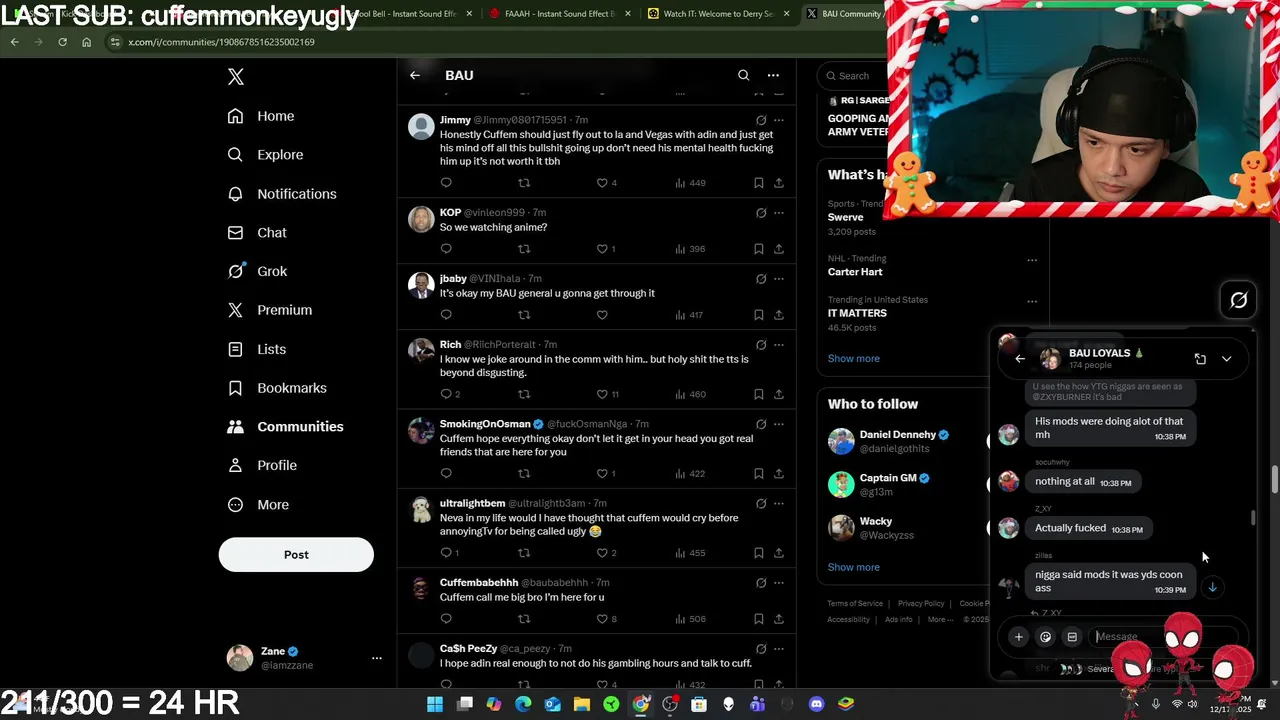This screenshot has height=720, width=1280.
Task: Click the Search box on right
Action: coord(853,76)
